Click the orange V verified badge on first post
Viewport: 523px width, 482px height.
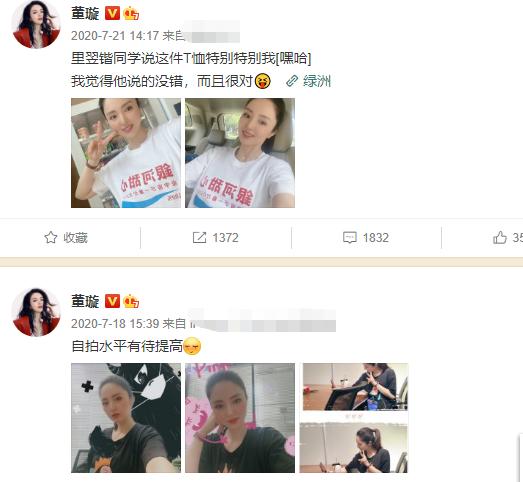[112, 14]
